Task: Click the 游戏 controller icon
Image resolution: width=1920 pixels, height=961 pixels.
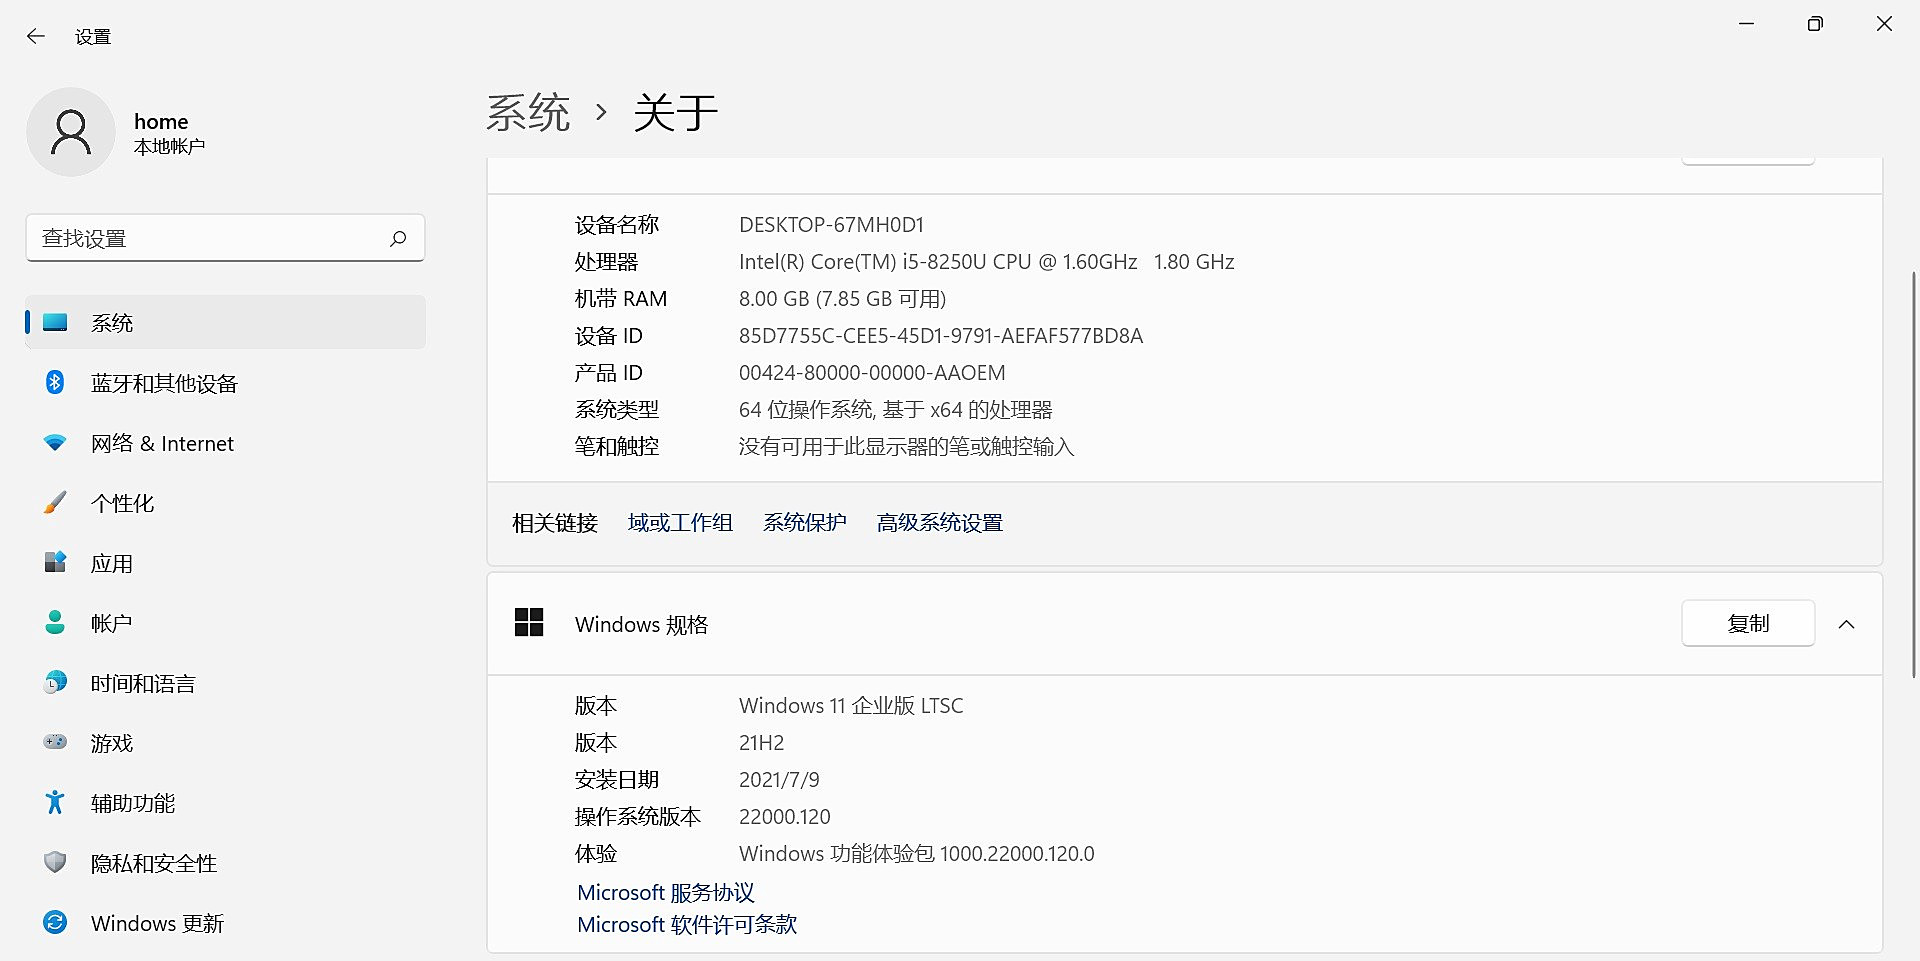Action: pyautogui.click(x=55, y=742)
